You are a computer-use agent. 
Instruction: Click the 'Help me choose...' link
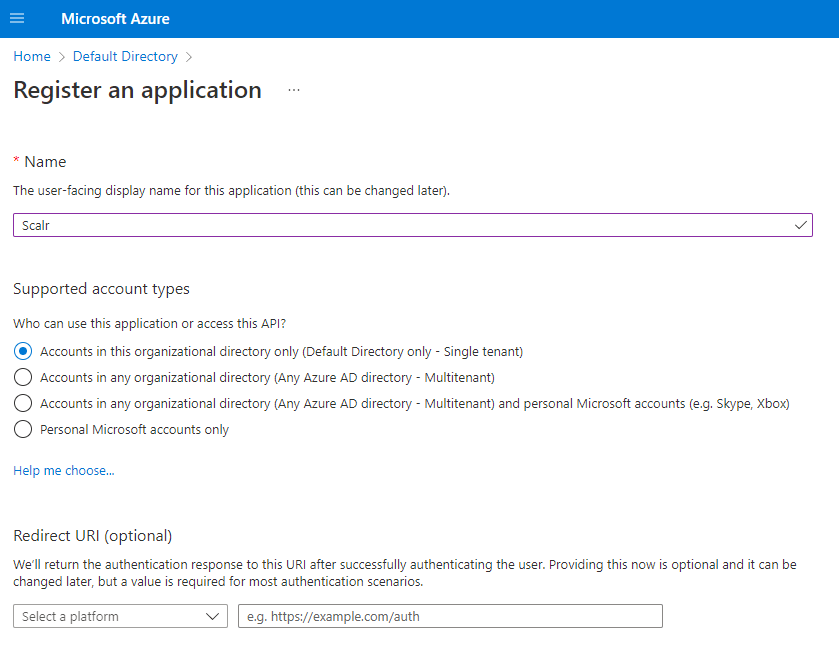coord(63,470)
